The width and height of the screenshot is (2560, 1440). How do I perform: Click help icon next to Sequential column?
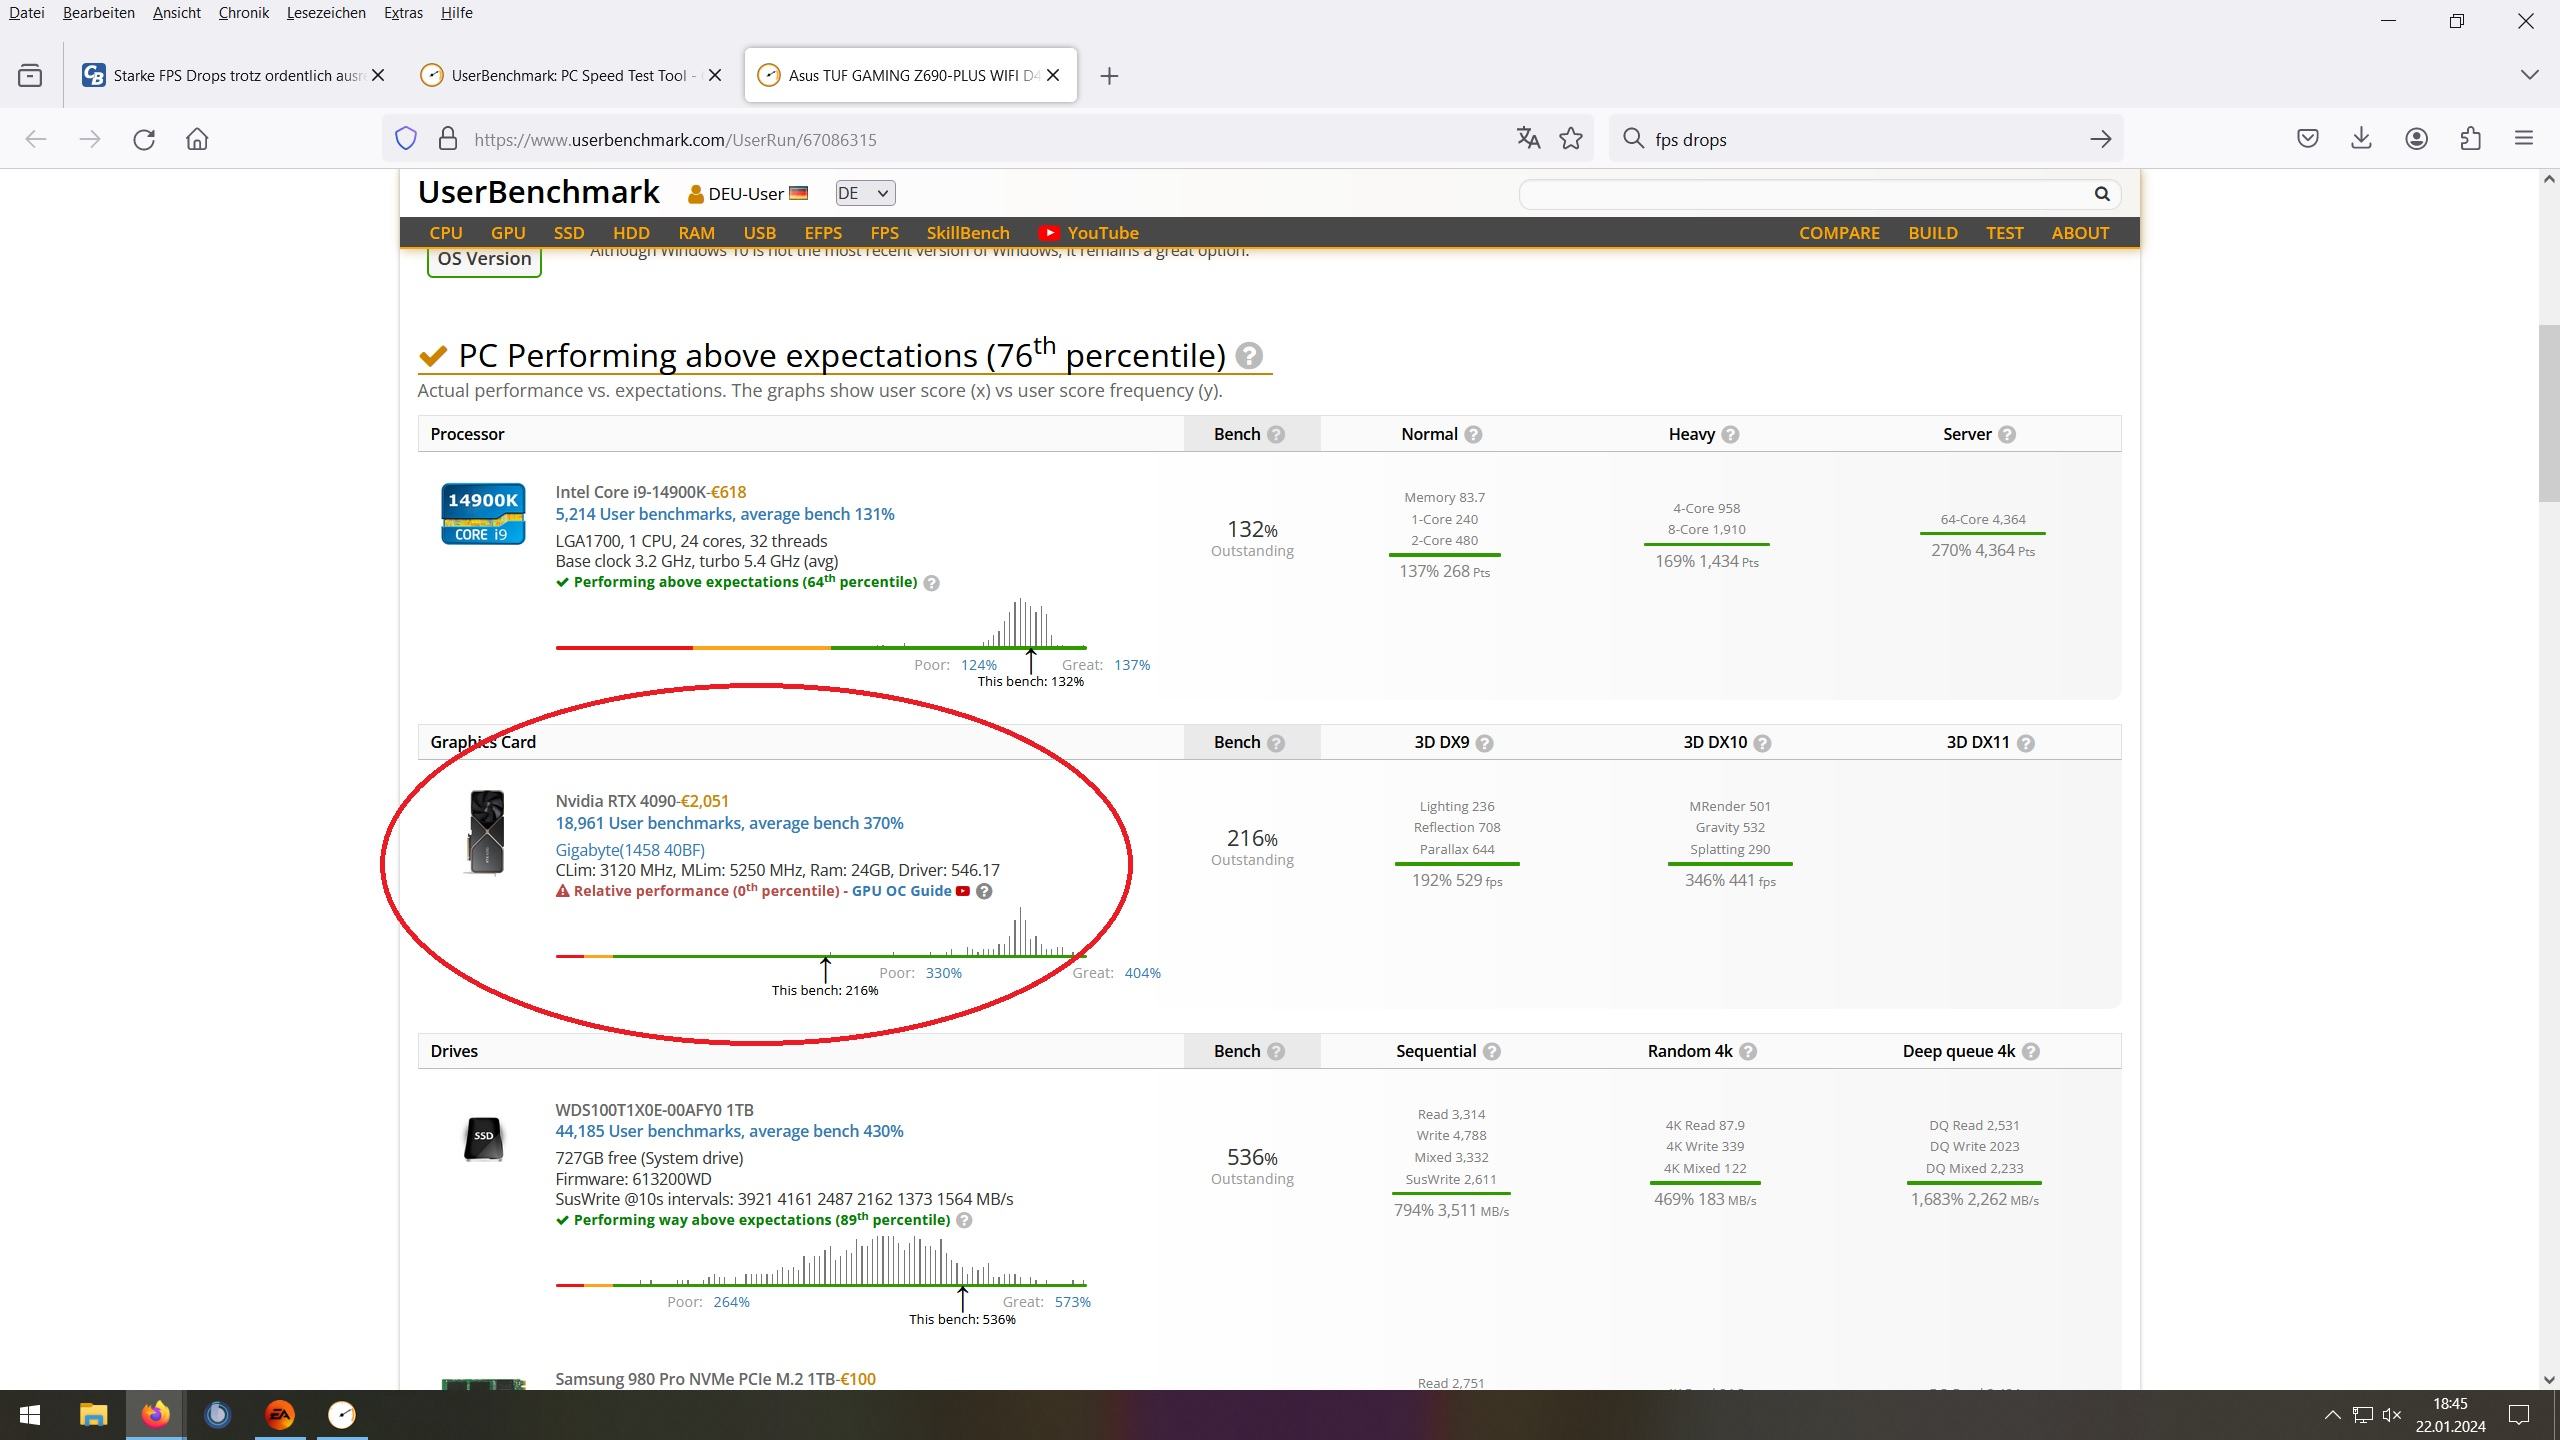tap(1492, 1052)
